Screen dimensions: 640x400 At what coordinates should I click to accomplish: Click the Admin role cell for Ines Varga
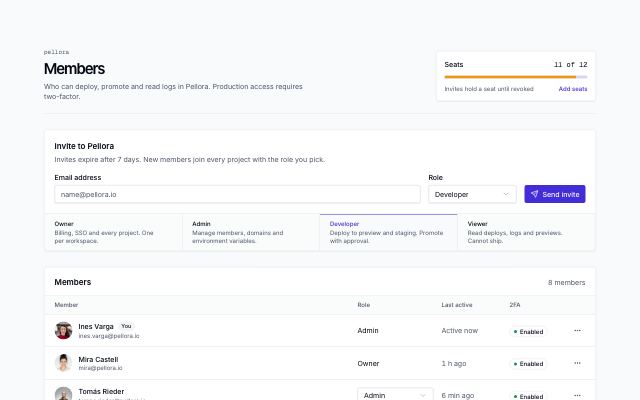coord(368,331)
